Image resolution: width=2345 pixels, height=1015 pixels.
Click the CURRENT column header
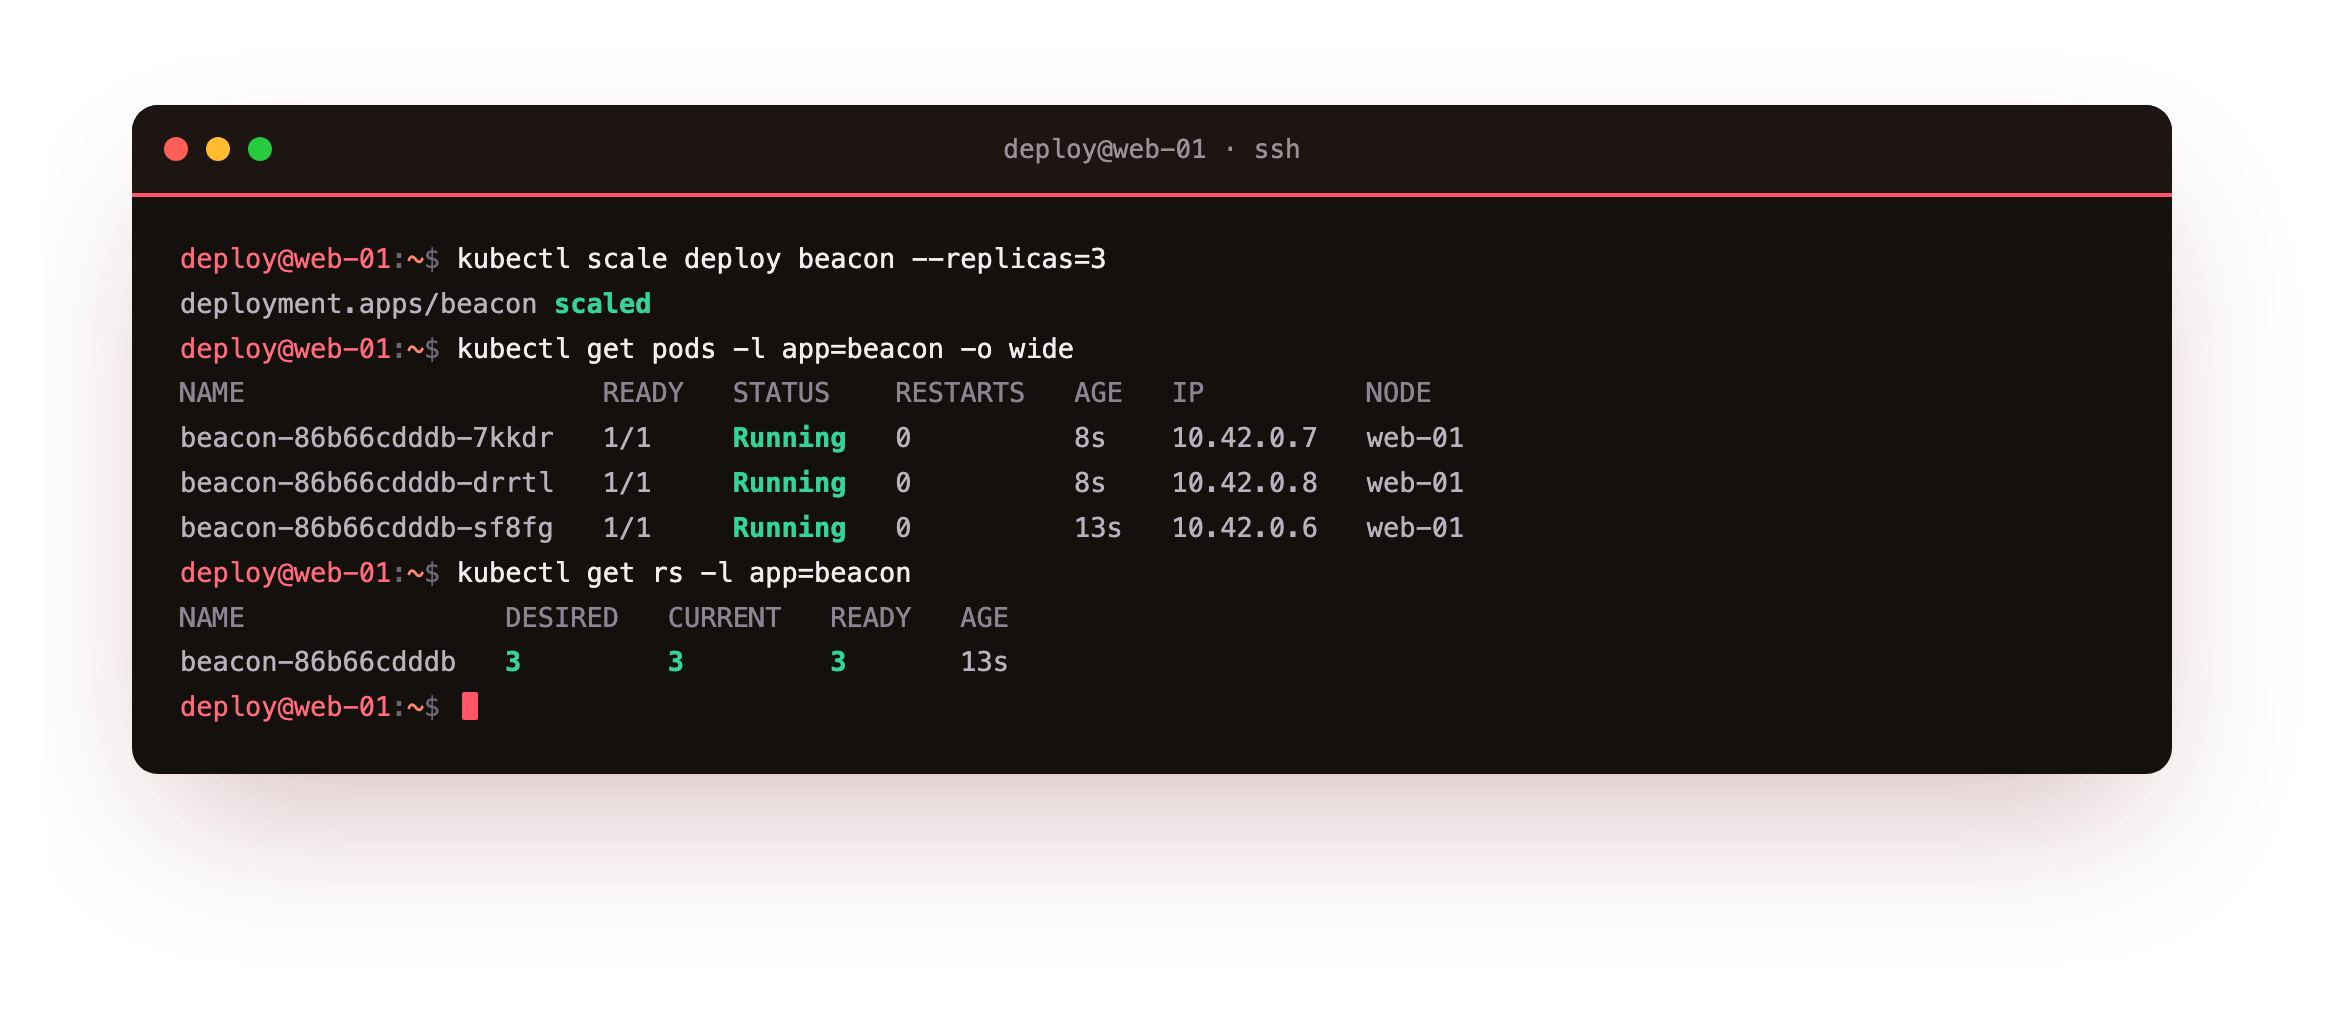pos(724,618)
